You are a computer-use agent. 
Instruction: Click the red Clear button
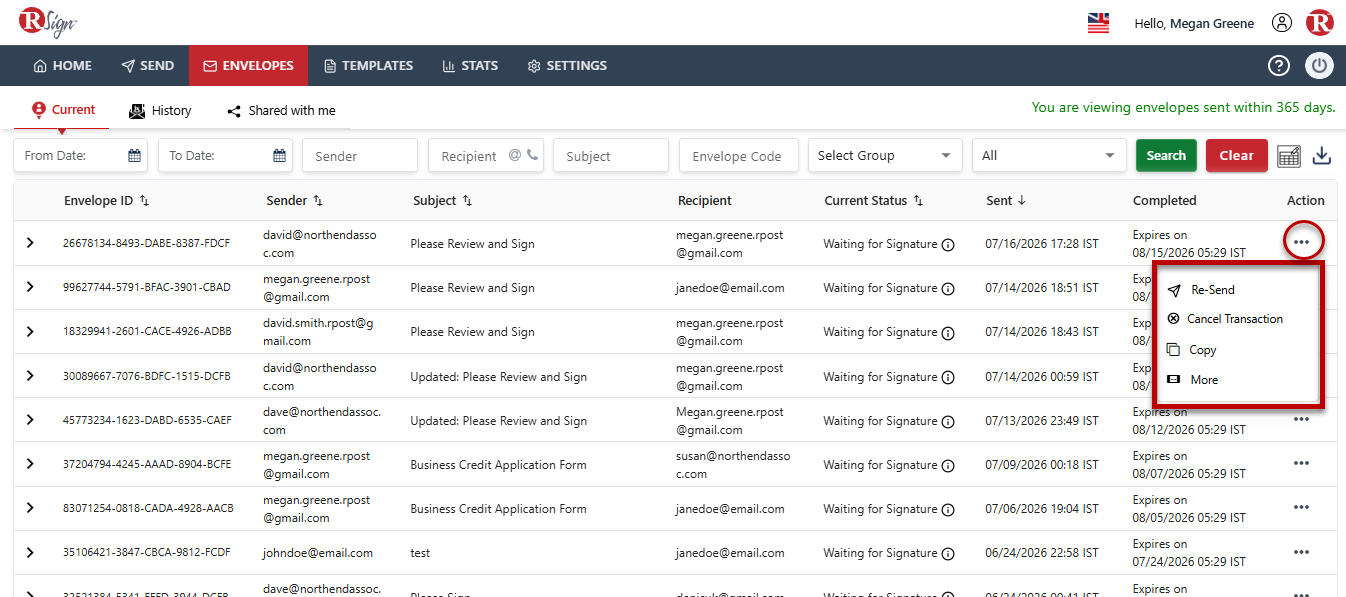coord(1237,155)
